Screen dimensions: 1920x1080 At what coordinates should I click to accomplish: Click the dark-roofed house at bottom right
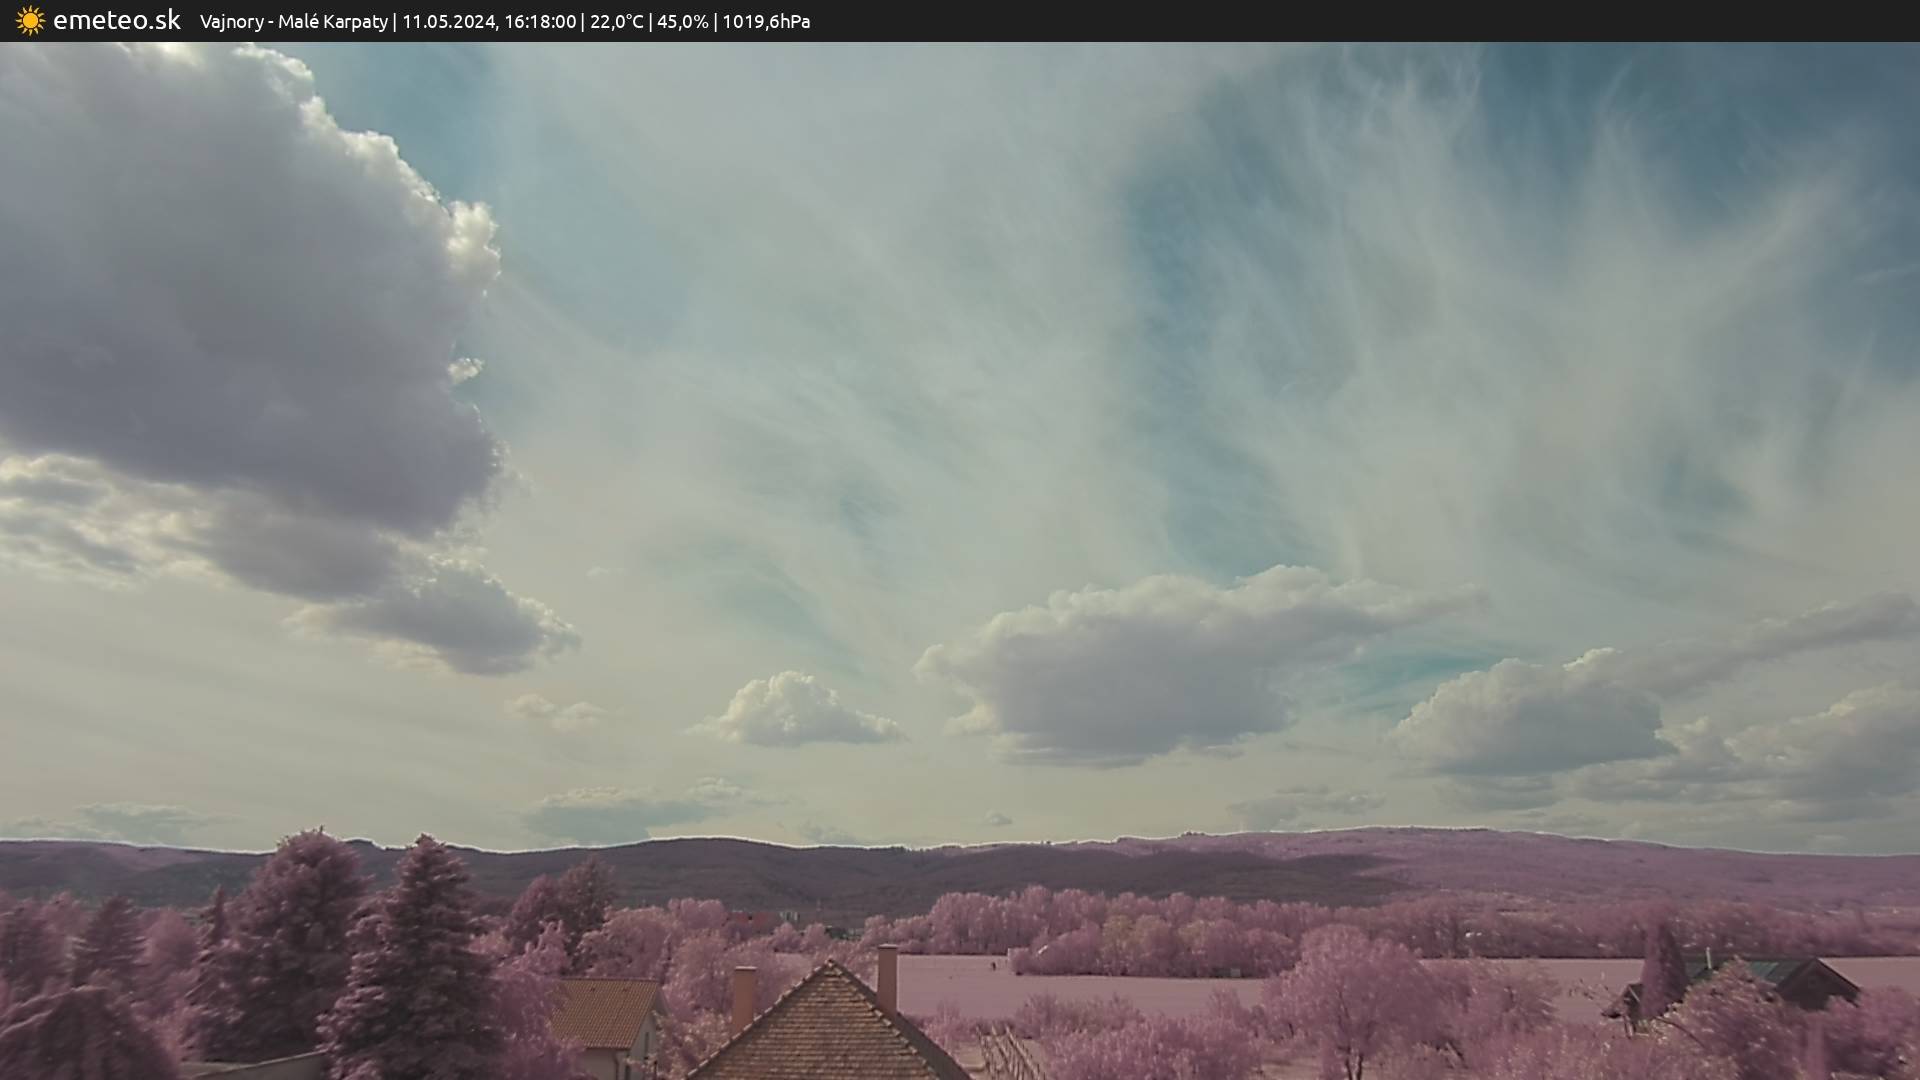1800,978
